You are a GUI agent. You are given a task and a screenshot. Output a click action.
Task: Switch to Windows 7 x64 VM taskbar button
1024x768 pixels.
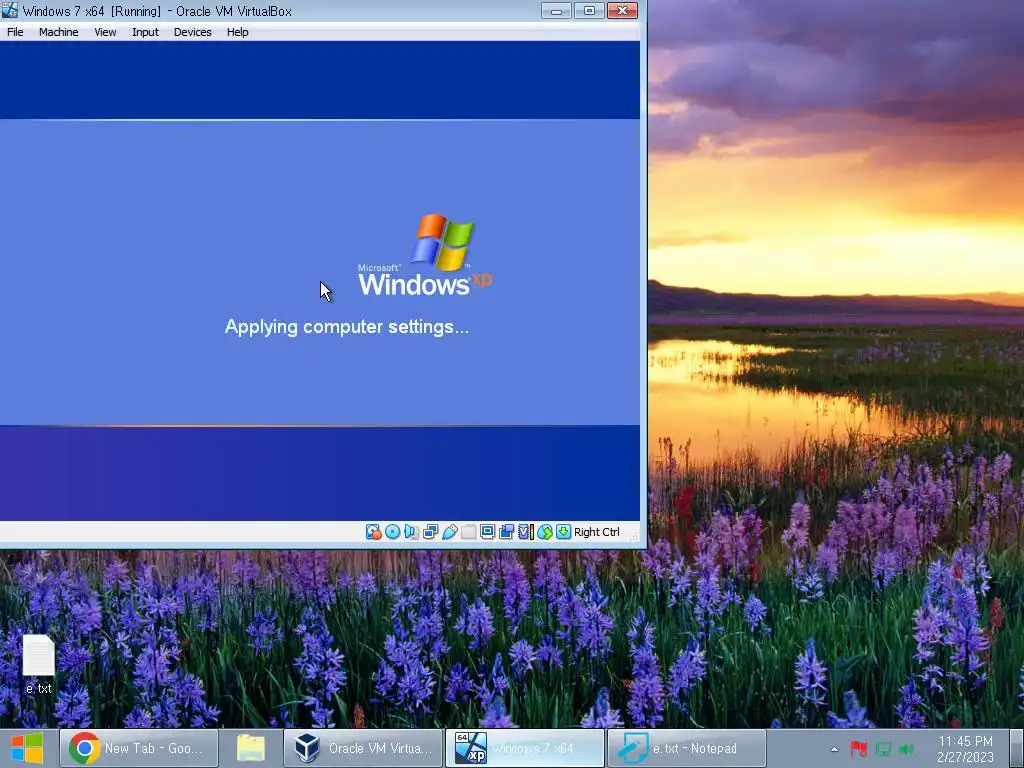coord(525,748)
